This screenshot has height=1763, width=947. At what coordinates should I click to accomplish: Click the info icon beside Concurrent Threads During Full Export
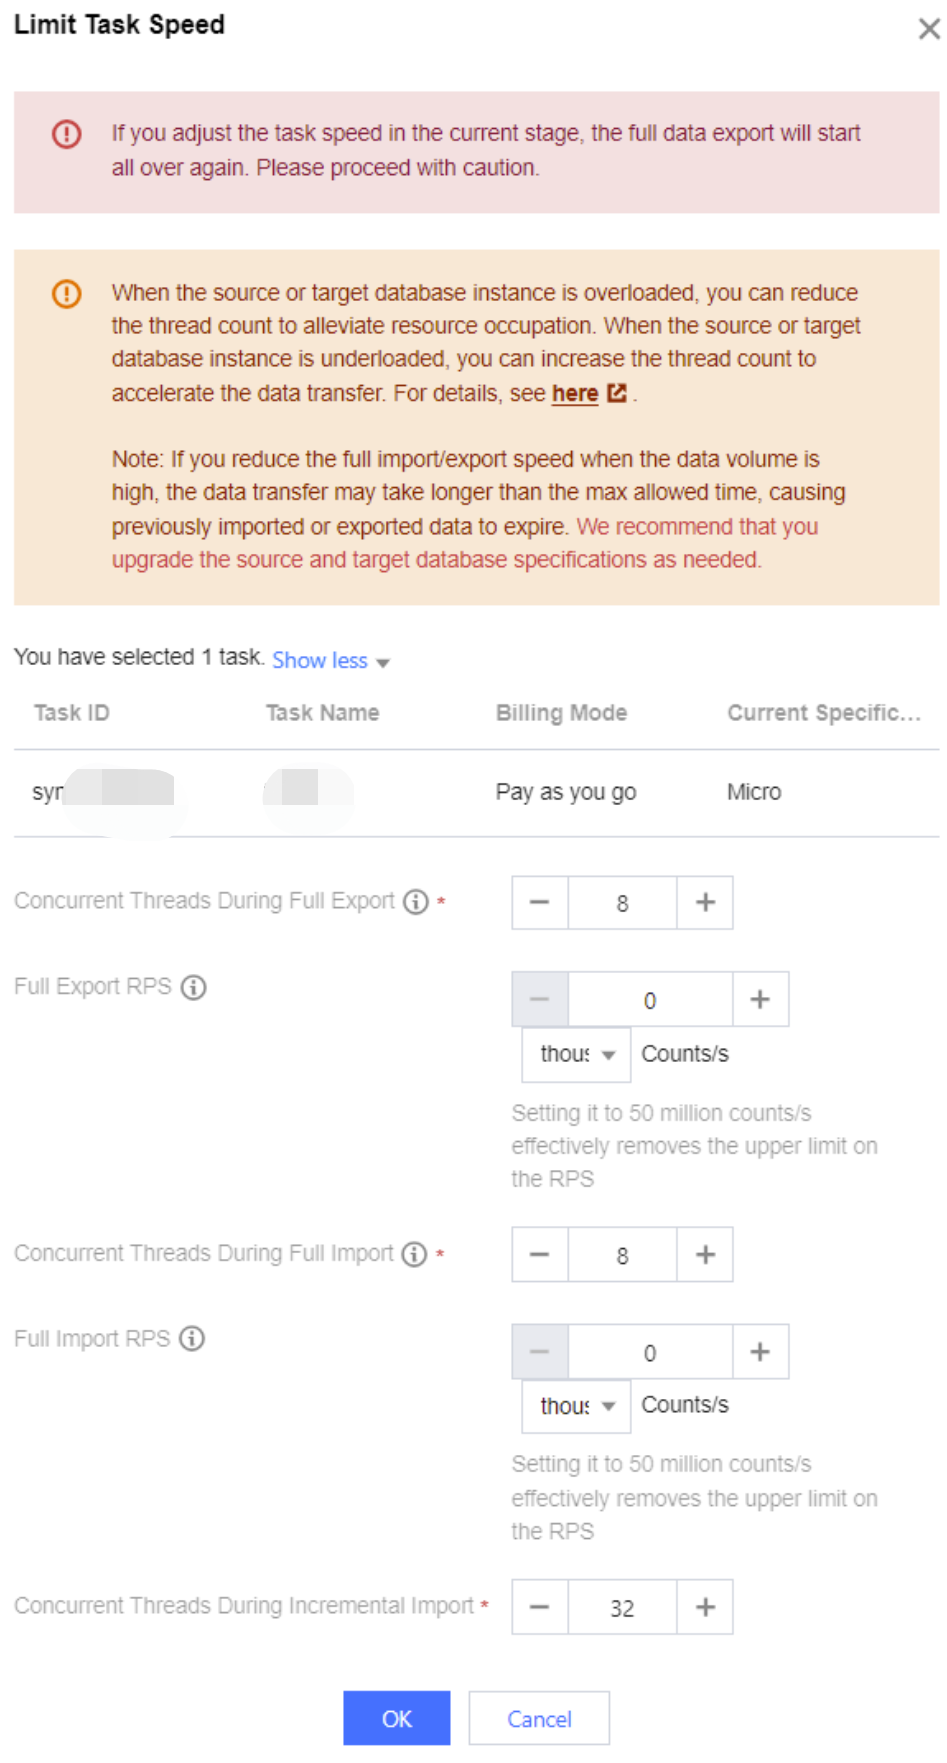click(416, 902)
